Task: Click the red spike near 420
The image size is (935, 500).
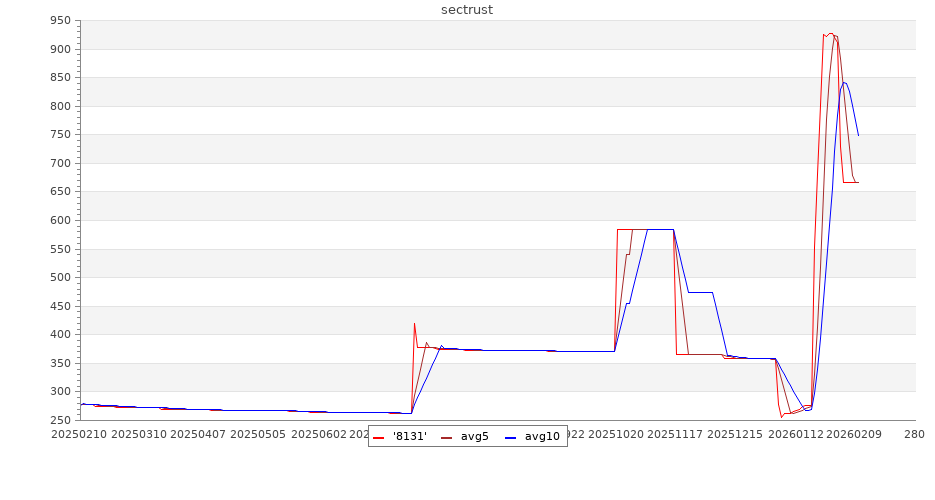Action: pos(414,323)
